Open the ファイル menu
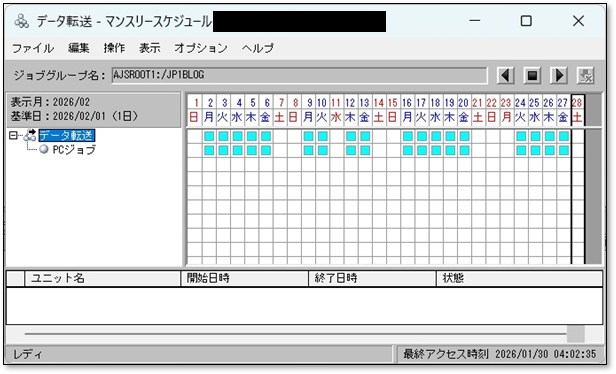This screenshot has width=616, height=374. pos(33,48)
